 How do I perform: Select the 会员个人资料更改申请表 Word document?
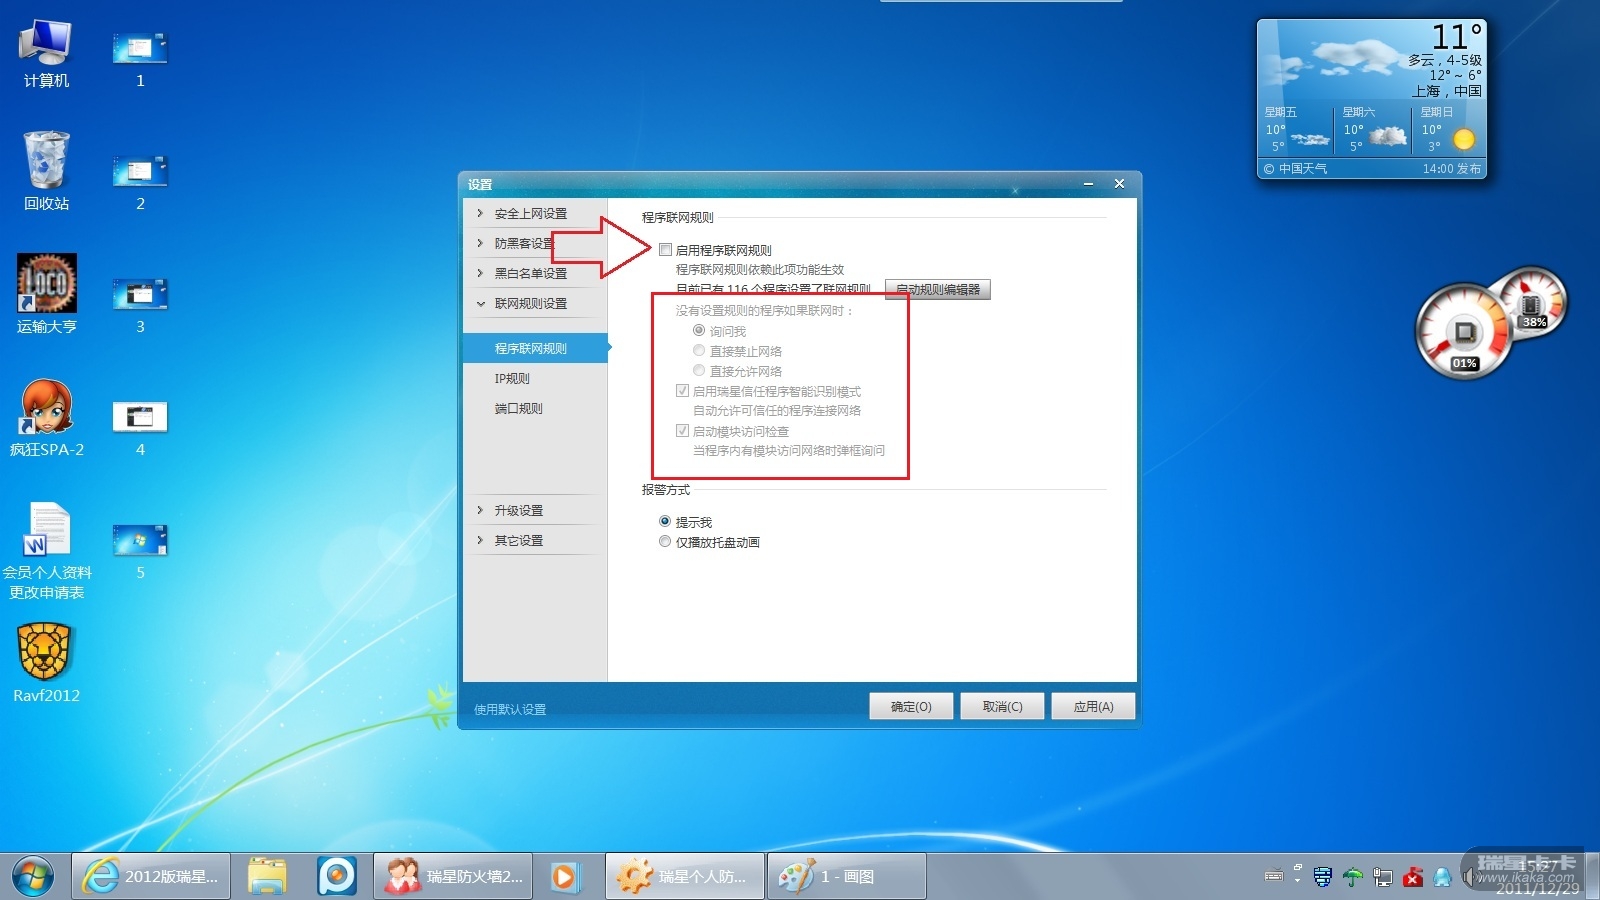click(46, 551)
